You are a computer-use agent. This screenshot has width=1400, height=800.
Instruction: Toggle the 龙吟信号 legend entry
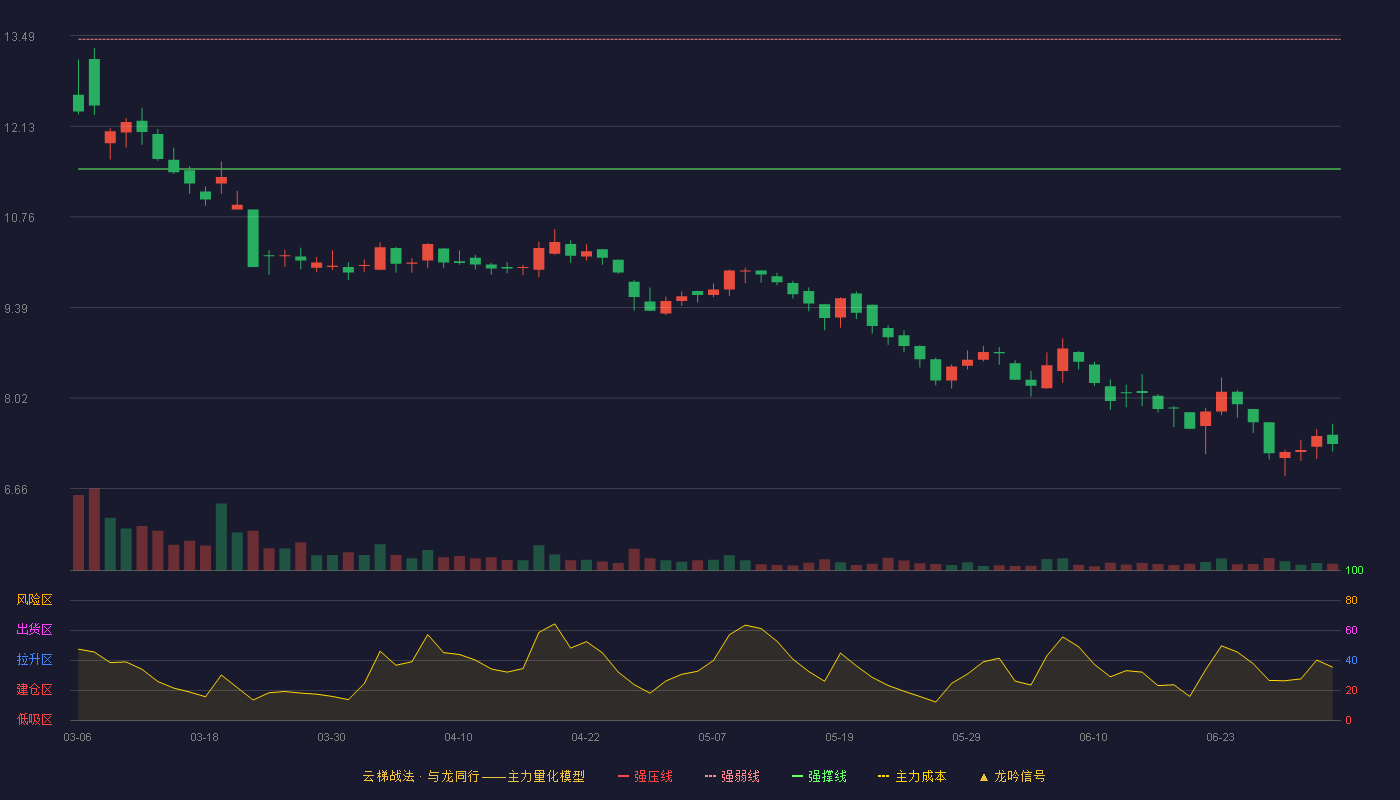click(x=1012, y=776)
